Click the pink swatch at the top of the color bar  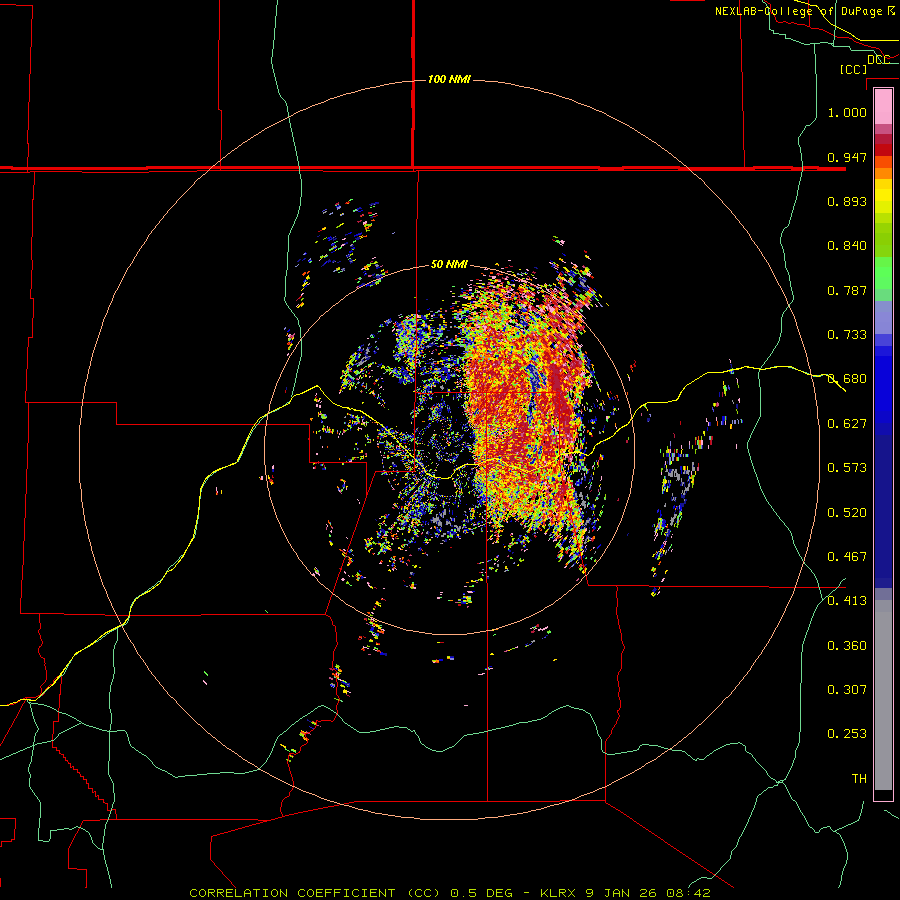883,106
